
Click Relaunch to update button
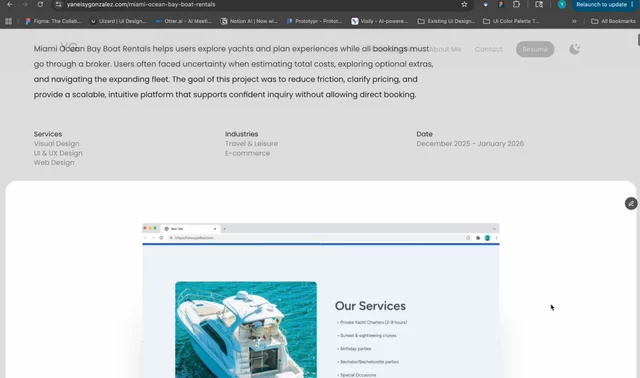[605, 4]
